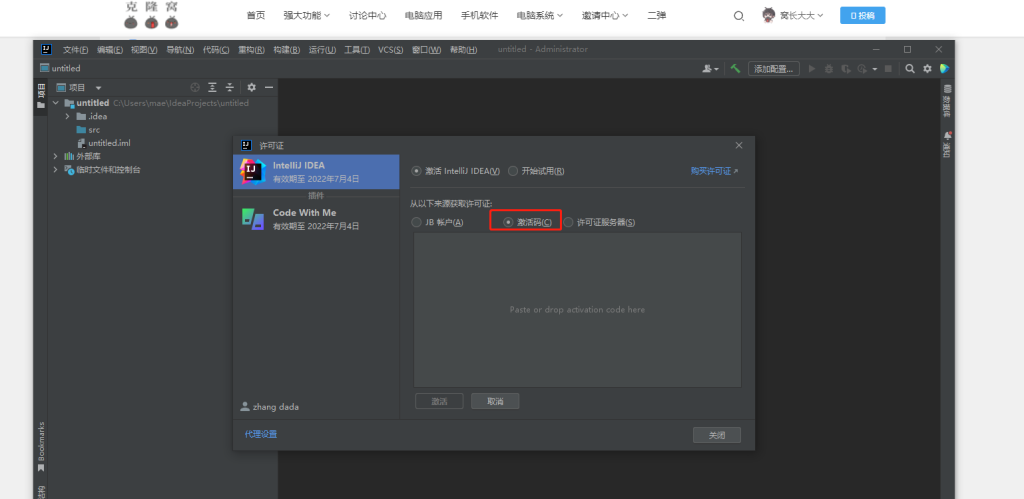Click the Buy license (购买许可证) link
The height and width of the screenshot is (499, 1024).
click(x=714, y=171)
